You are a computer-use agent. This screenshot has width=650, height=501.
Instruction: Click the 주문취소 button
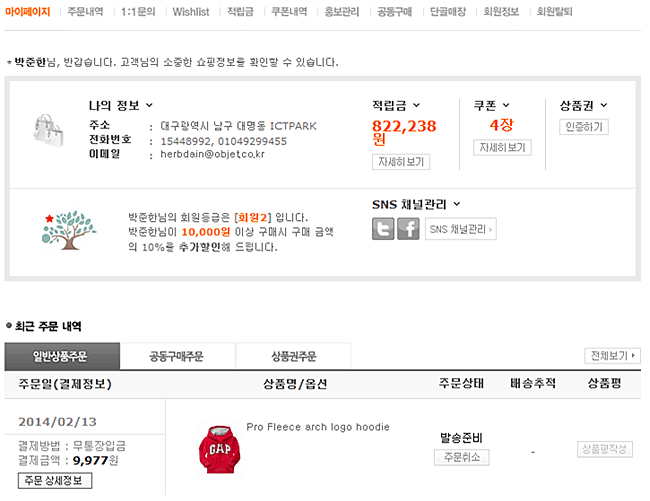click(x=461, y=457)
